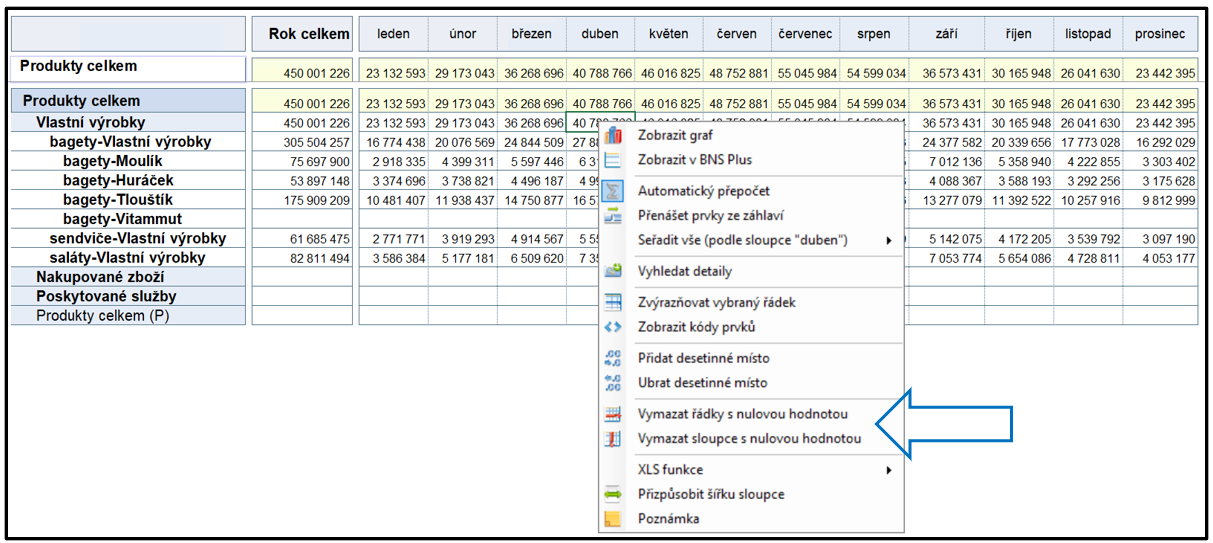This screenshot has height=543, width=1213.
Task: Click the icon beside Ubrat desetinné místo
Action: click(x=613, y=383)
